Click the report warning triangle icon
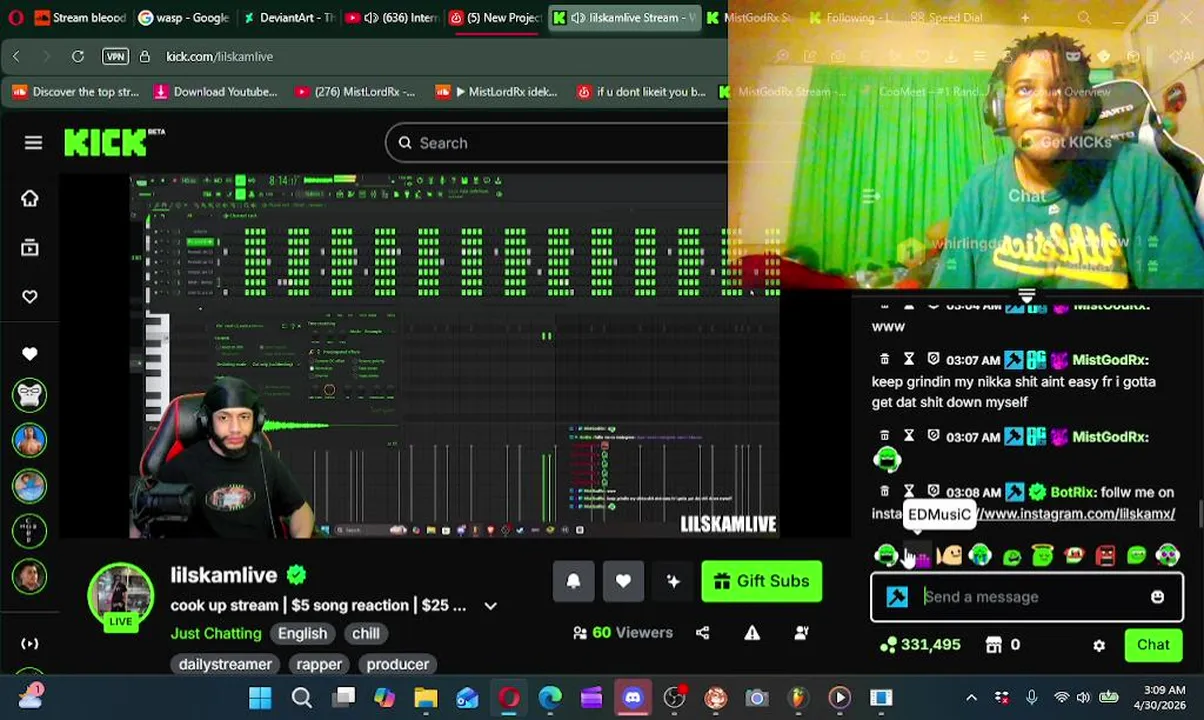1204x720 pixels. [752, 632]
